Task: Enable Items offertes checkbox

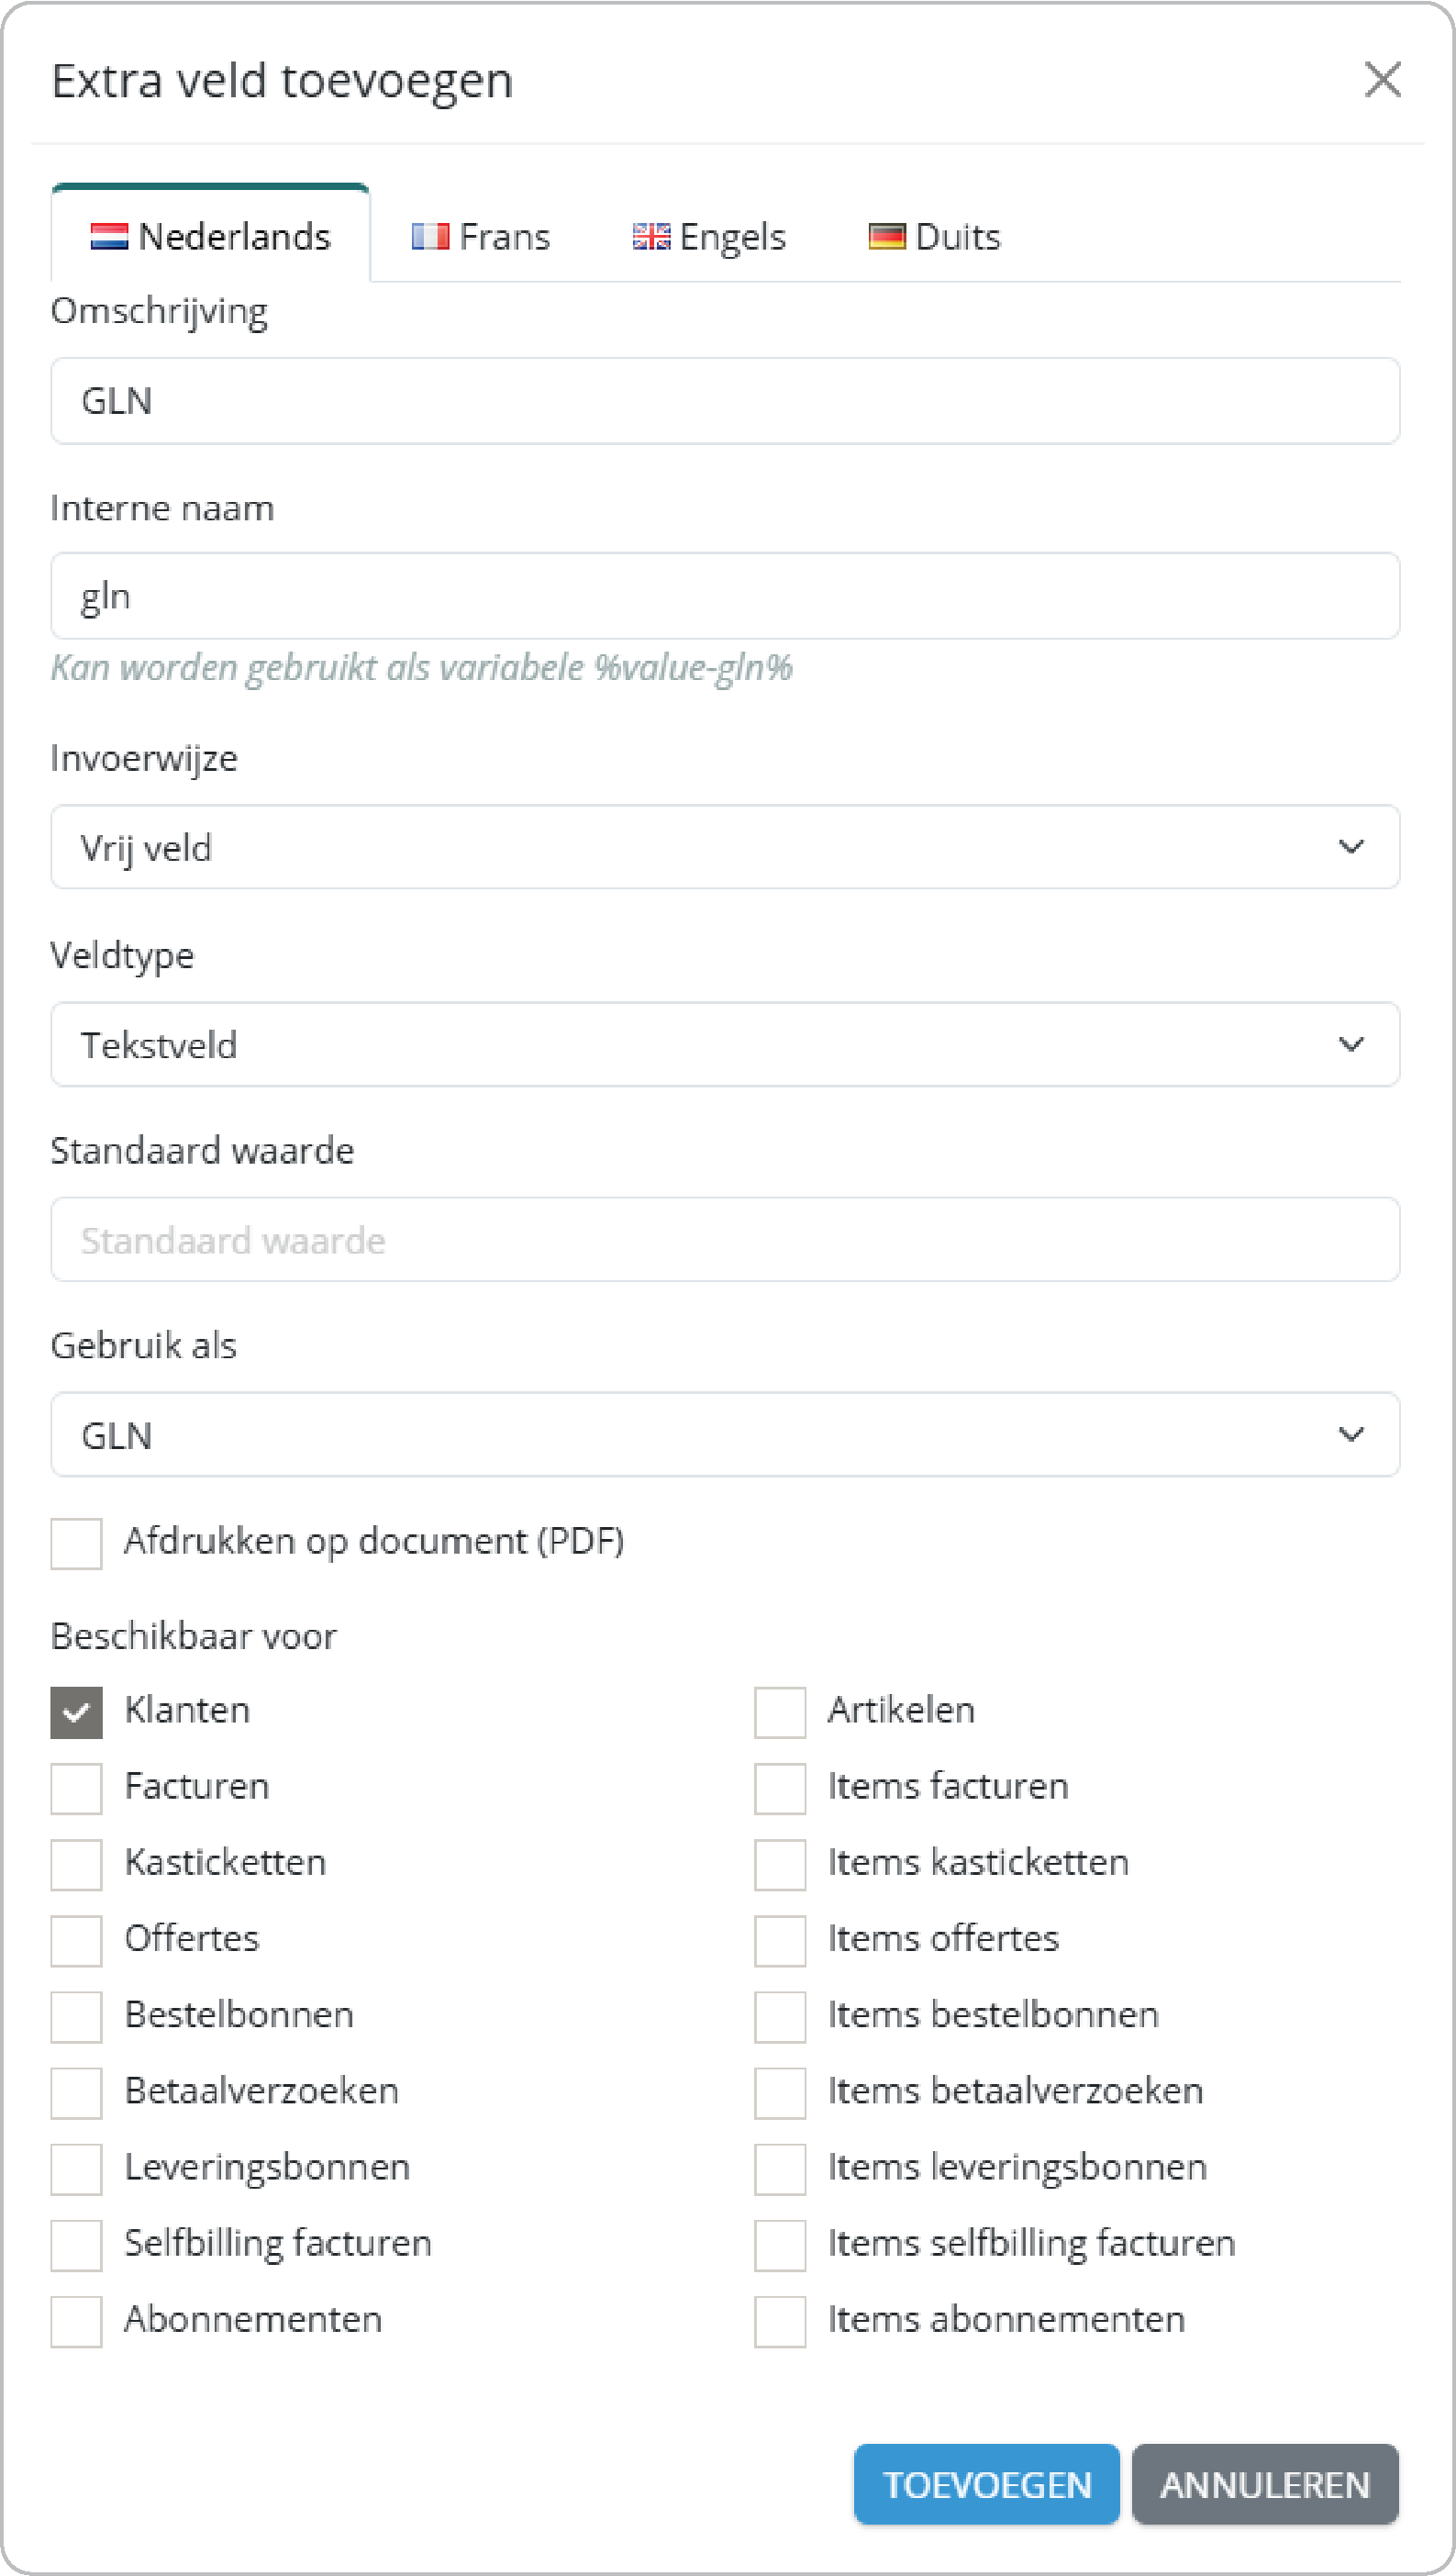Action: click(780, 1940)
